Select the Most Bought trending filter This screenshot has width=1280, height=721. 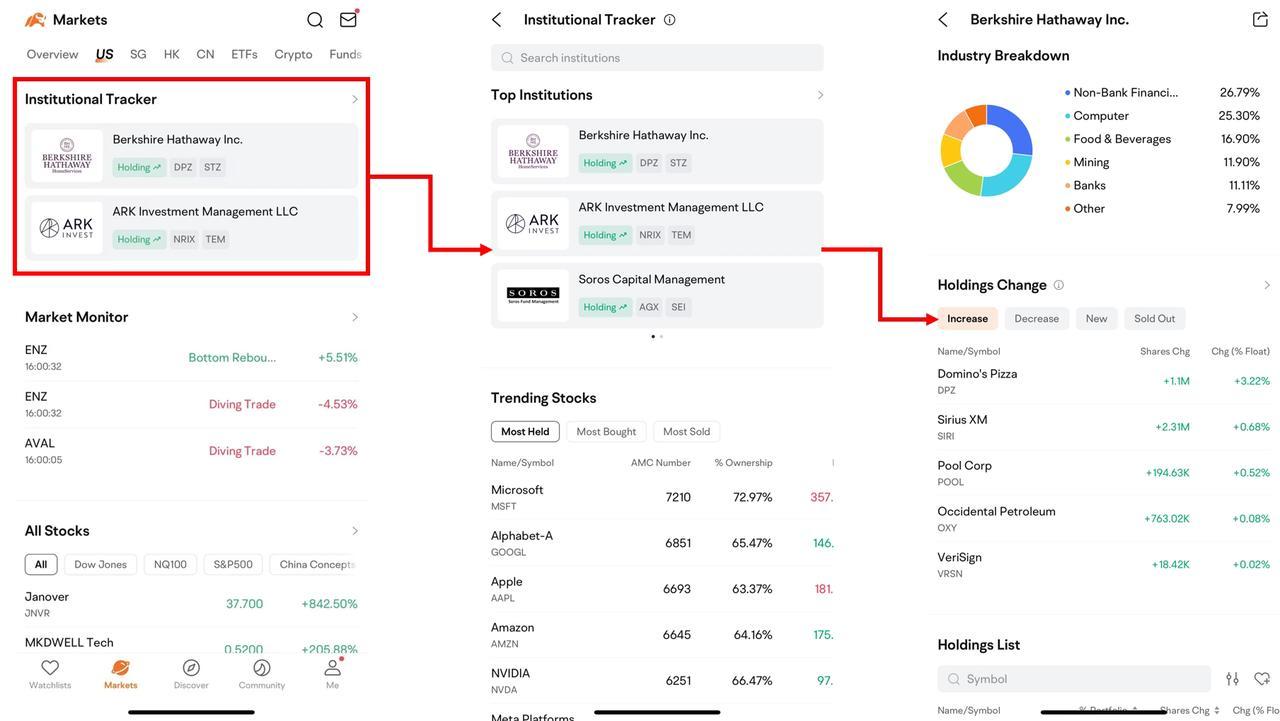coord(606,431)
